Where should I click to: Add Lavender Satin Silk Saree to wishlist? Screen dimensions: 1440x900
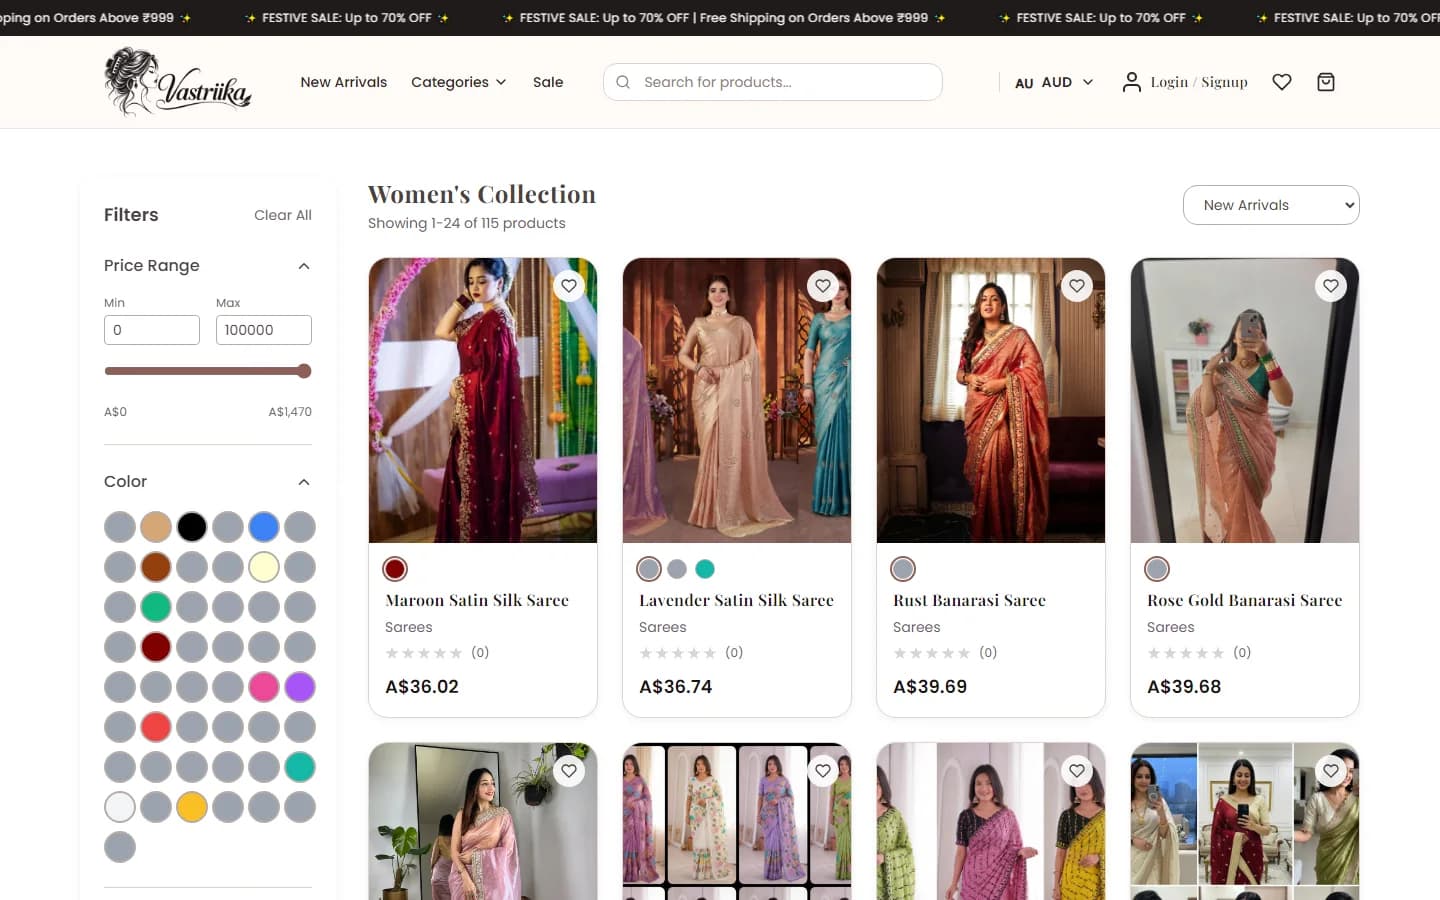(x=823, y=286)
